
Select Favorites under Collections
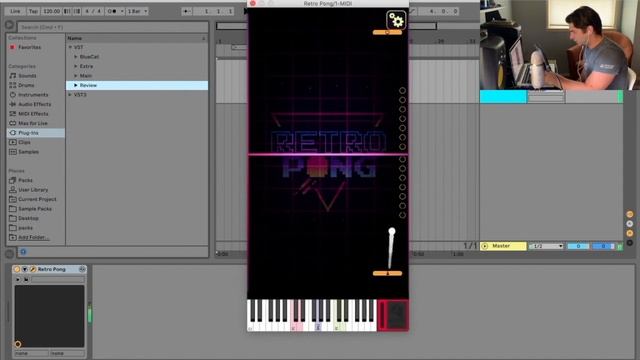click(x=30, y=47)
